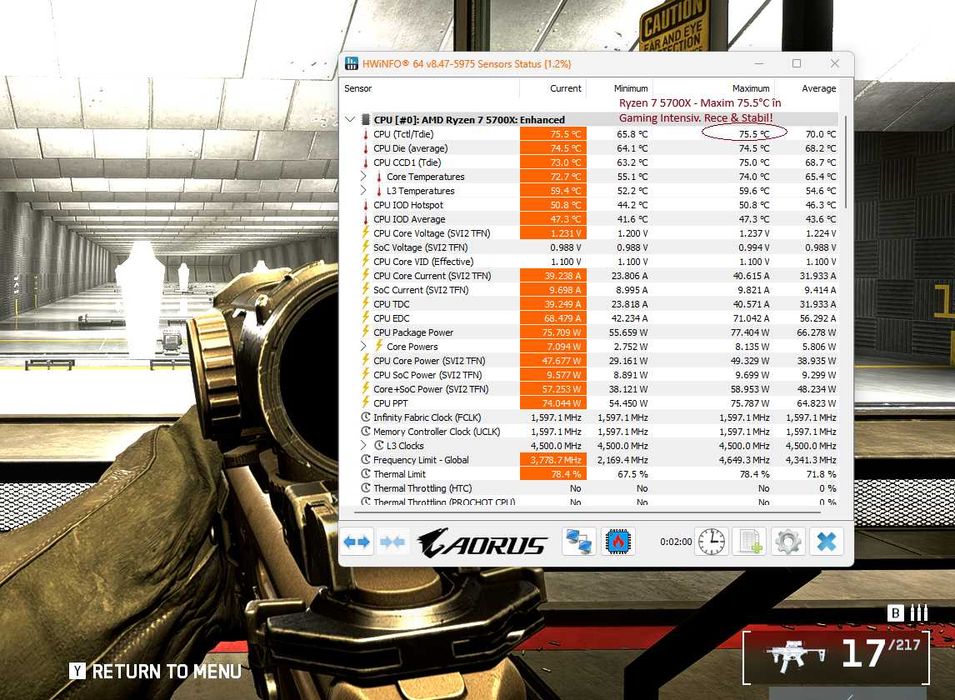Click the B fire-mode key indicator in HUD
The image size is (955, 700).
pyautogui.click(x=895, y=613)
